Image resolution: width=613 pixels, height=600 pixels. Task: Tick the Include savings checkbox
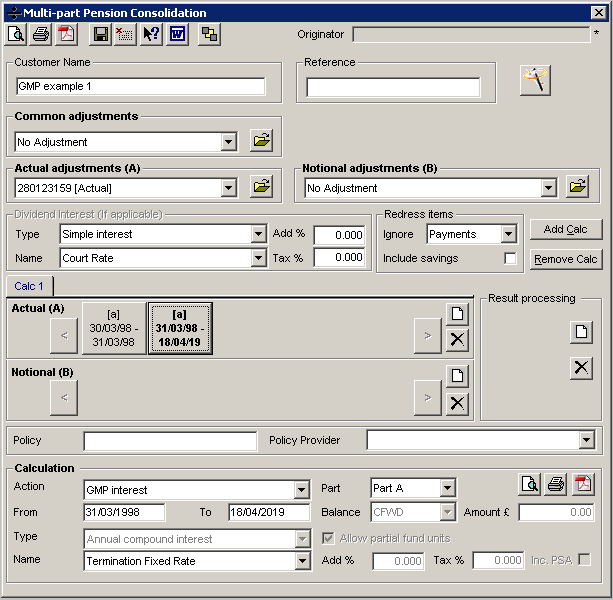[510, 258]
